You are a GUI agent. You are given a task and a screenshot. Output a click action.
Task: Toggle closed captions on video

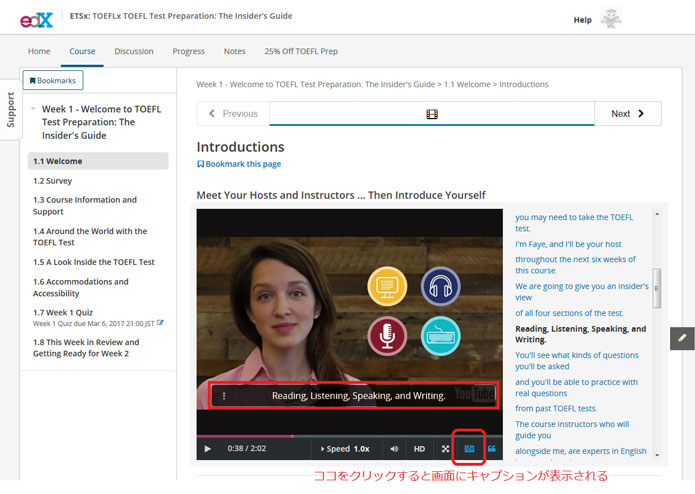click(469, 448)
